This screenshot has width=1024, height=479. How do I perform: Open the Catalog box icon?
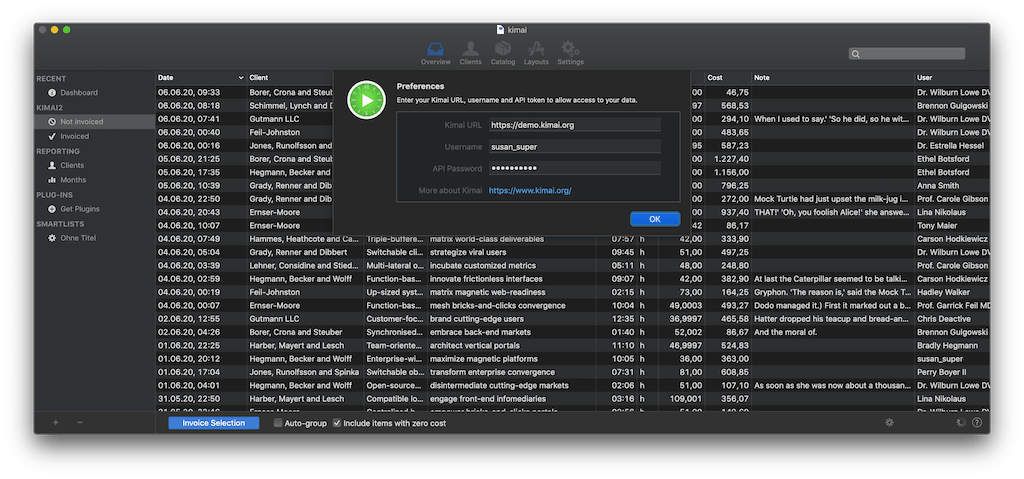pyautogui.click(x=503, y=53)
